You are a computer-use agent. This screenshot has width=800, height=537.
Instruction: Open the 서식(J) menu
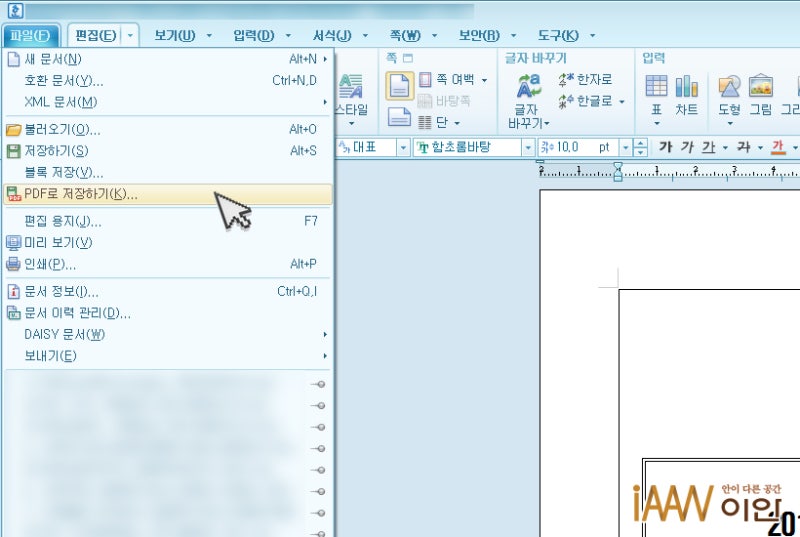[x=332, y=36]
